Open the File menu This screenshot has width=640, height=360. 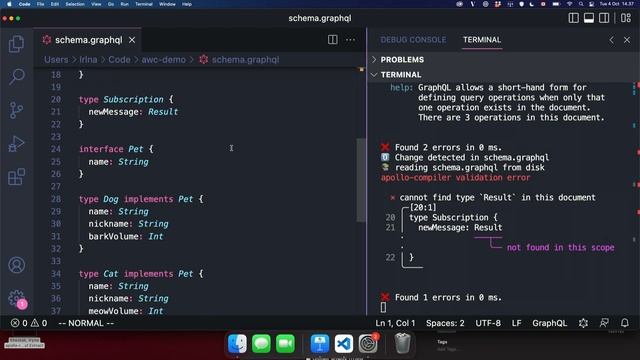click(40, 4)
